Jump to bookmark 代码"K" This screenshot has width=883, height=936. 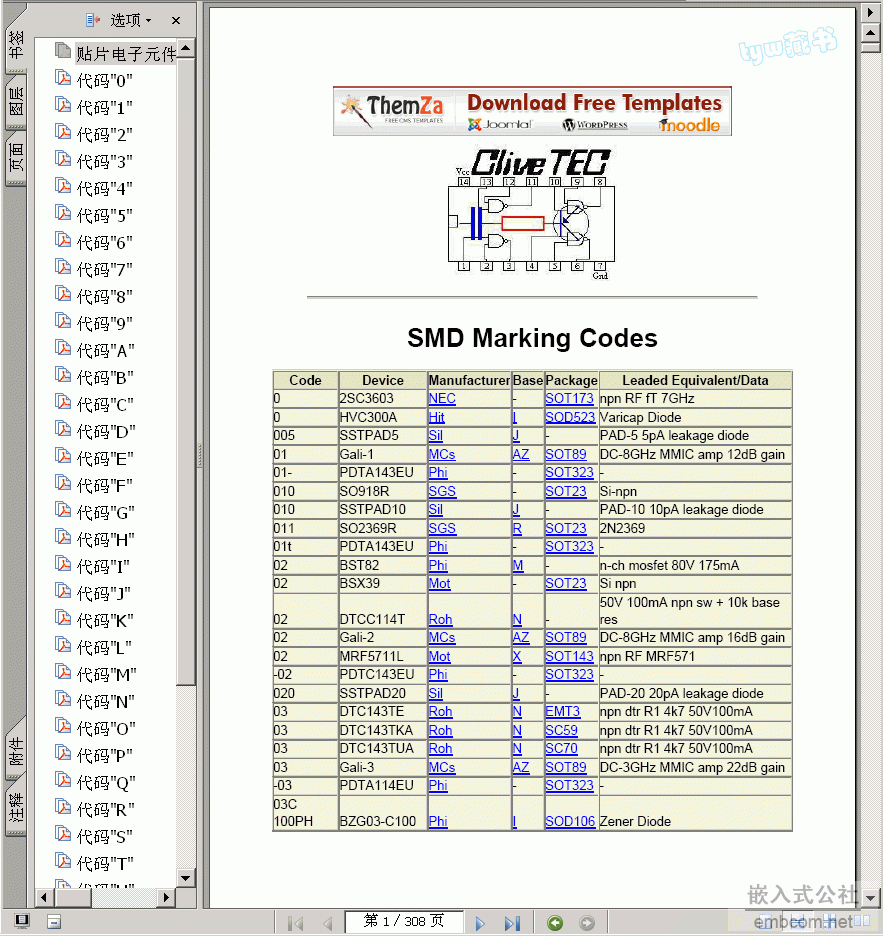coord(105,620)
